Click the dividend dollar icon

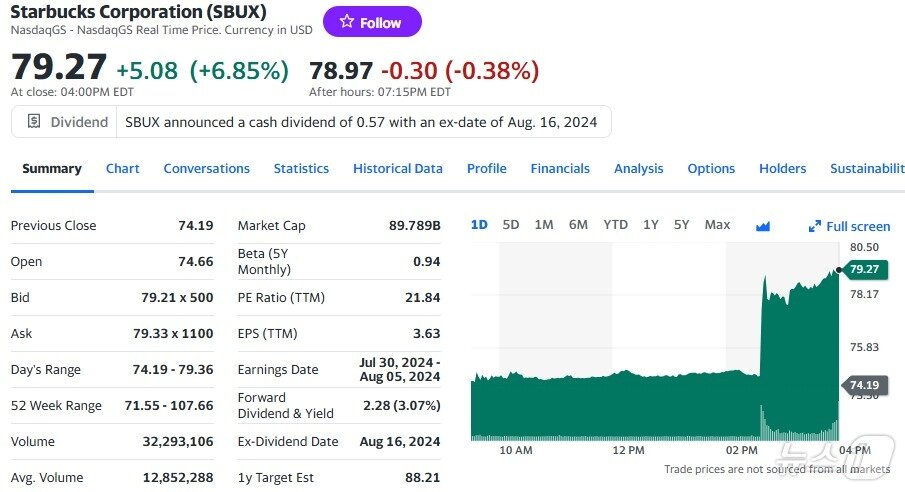coord(34,122)
